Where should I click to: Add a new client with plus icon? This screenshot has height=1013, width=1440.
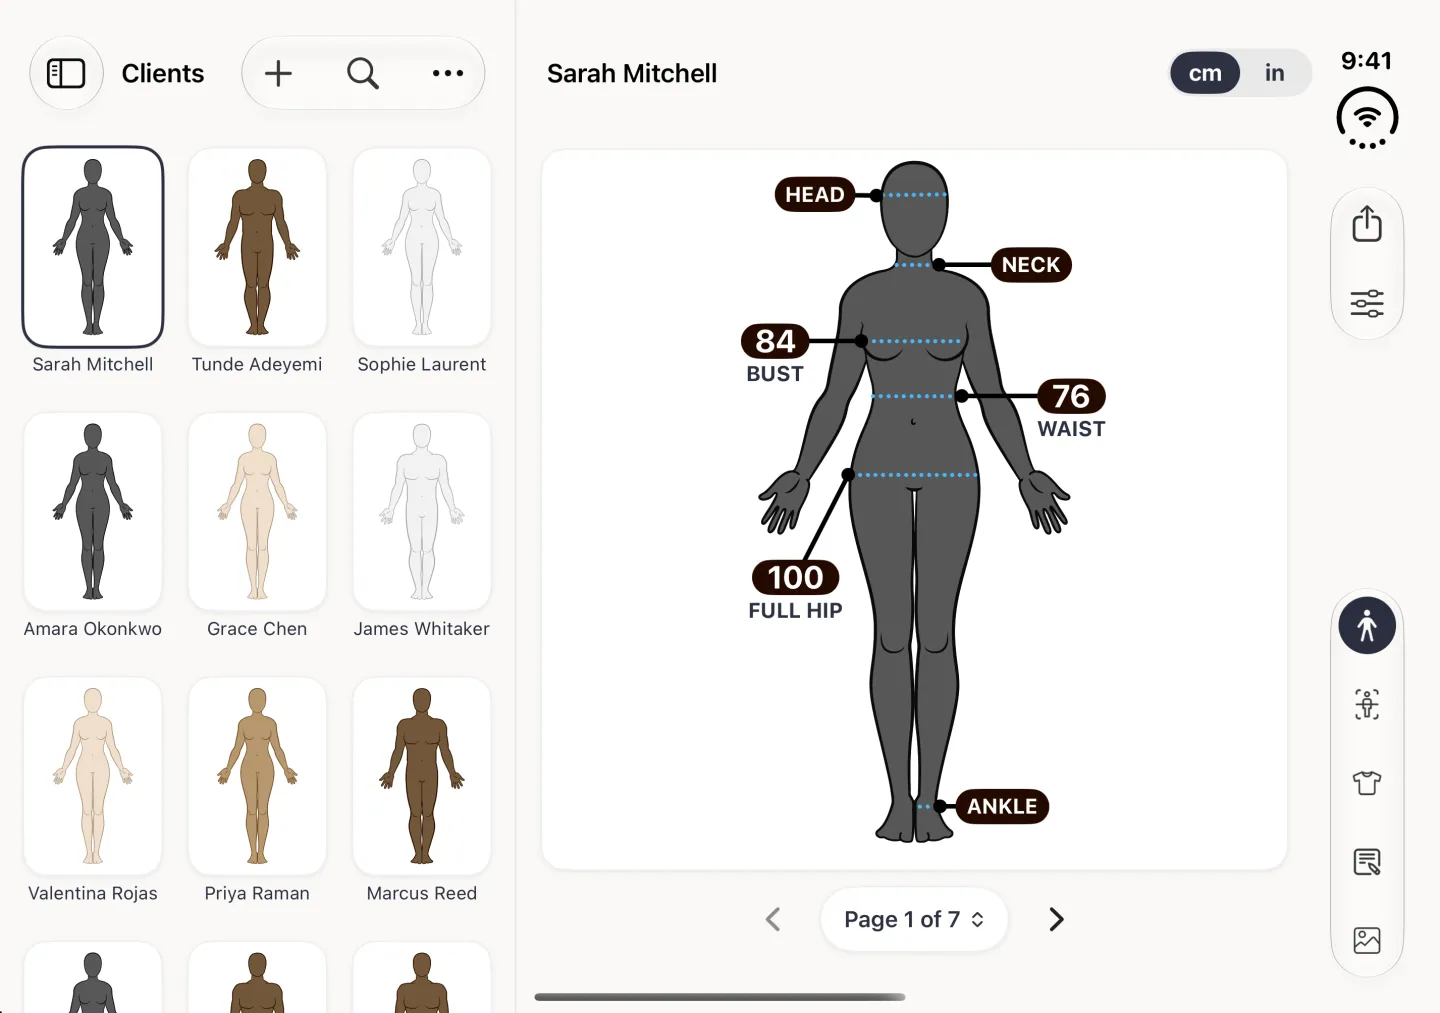pyautogui.click(x=278, y=73)
